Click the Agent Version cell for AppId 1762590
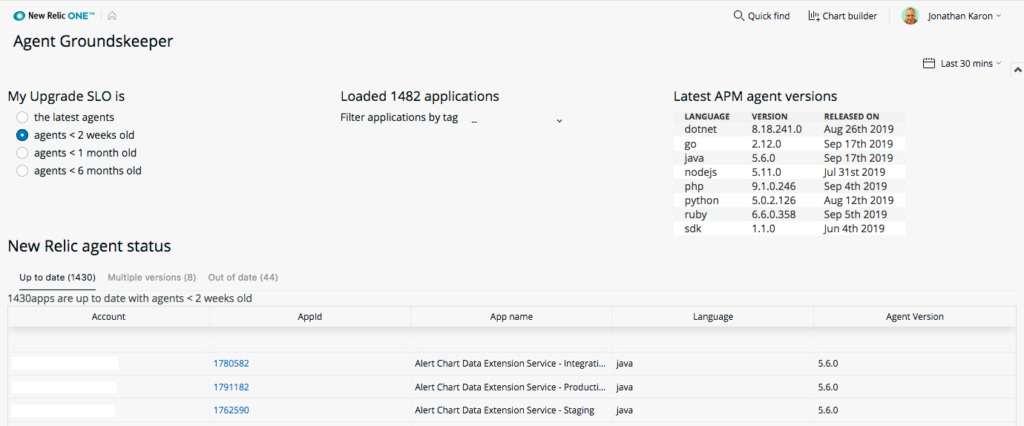 pyautogui.click(x=914, y=410)
